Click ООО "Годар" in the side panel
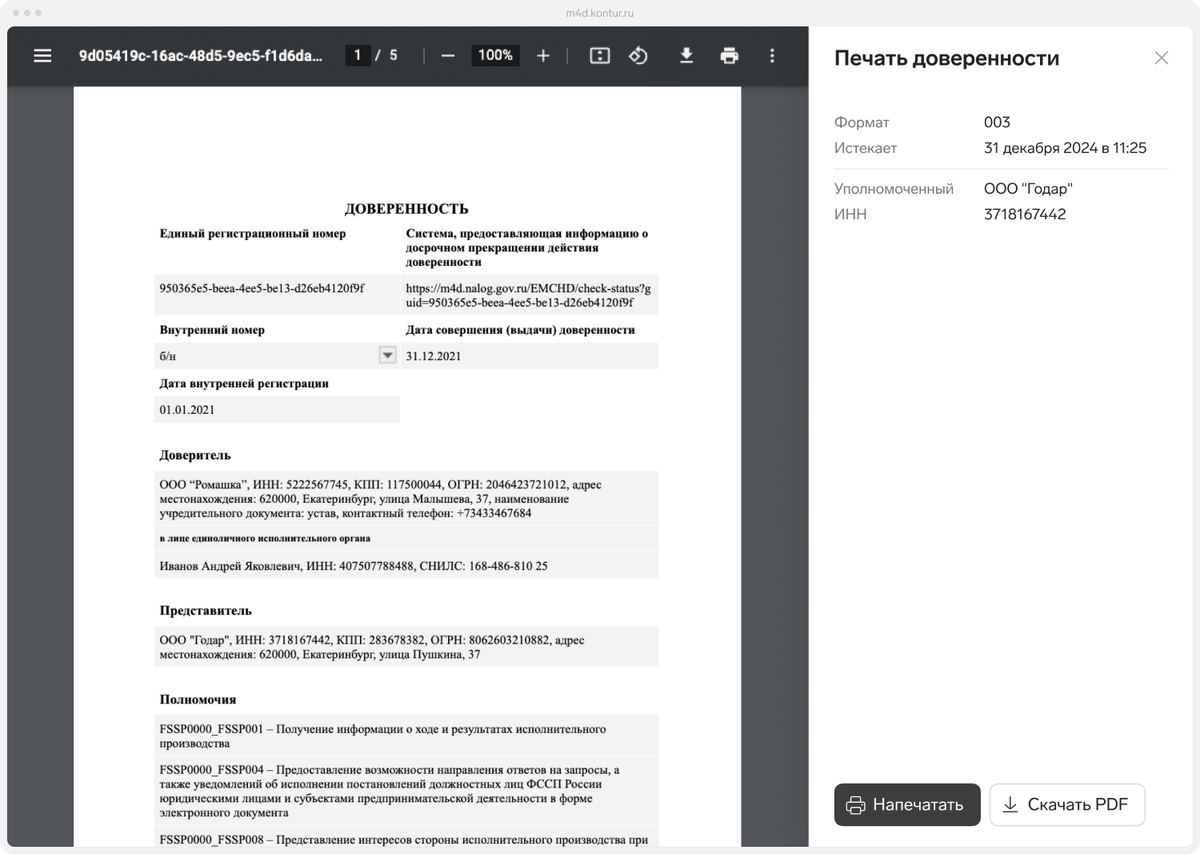Screen dimensions: 1200x854 [x=1028, y=188]
